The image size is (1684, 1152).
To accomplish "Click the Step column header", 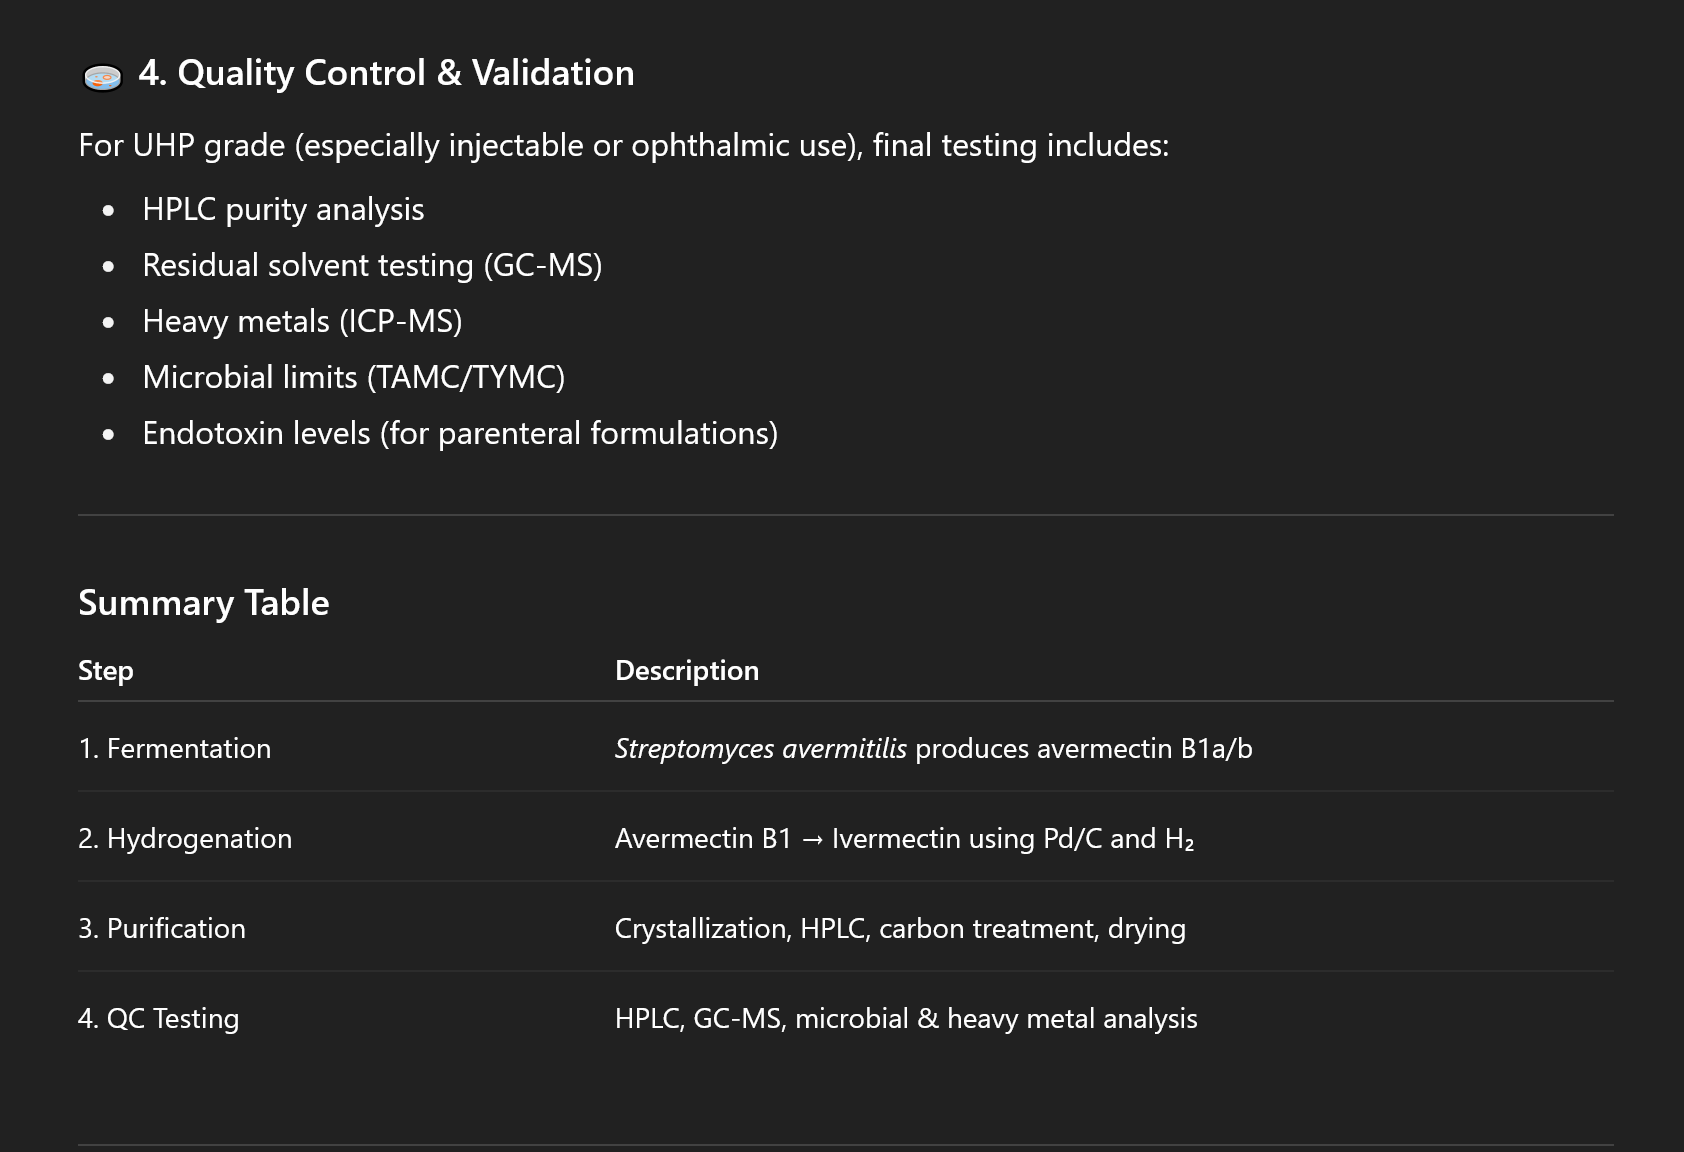I will pyautogui.click(x=106, y=671).
